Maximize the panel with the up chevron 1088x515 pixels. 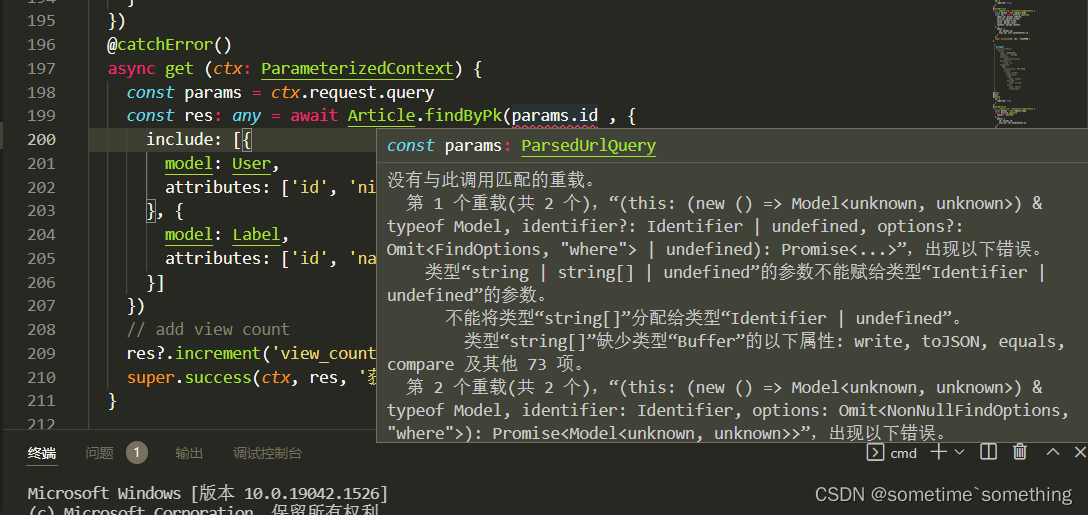click(1053, 453)
